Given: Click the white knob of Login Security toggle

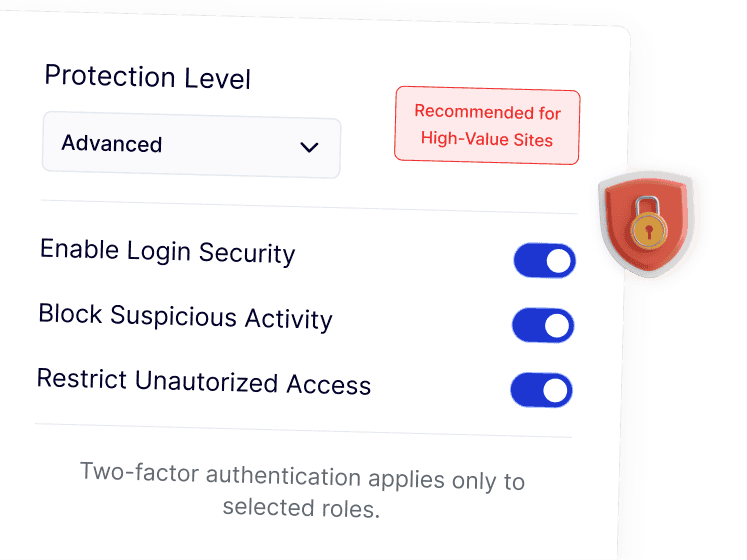Looking at the screenshot, I should tap(559, 262).
